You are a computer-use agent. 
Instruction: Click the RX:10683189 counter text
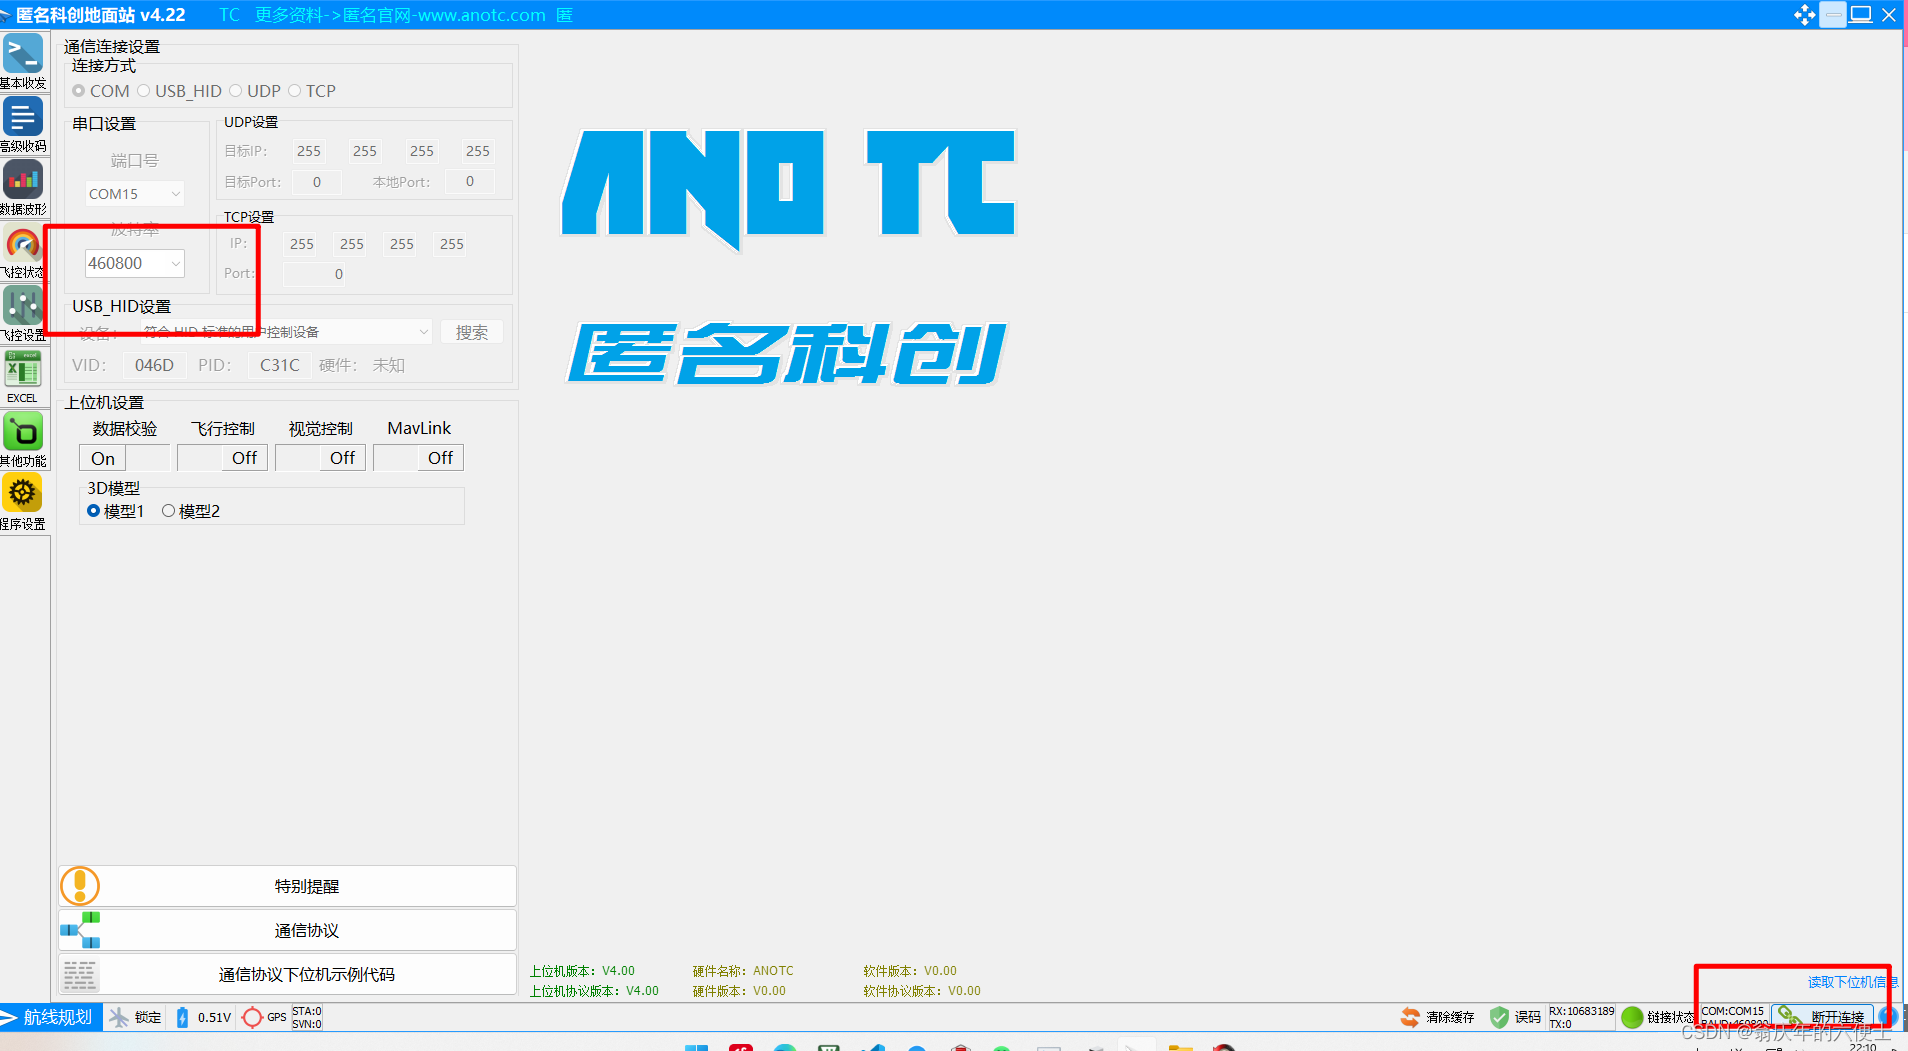[x=1581, y=1011]
